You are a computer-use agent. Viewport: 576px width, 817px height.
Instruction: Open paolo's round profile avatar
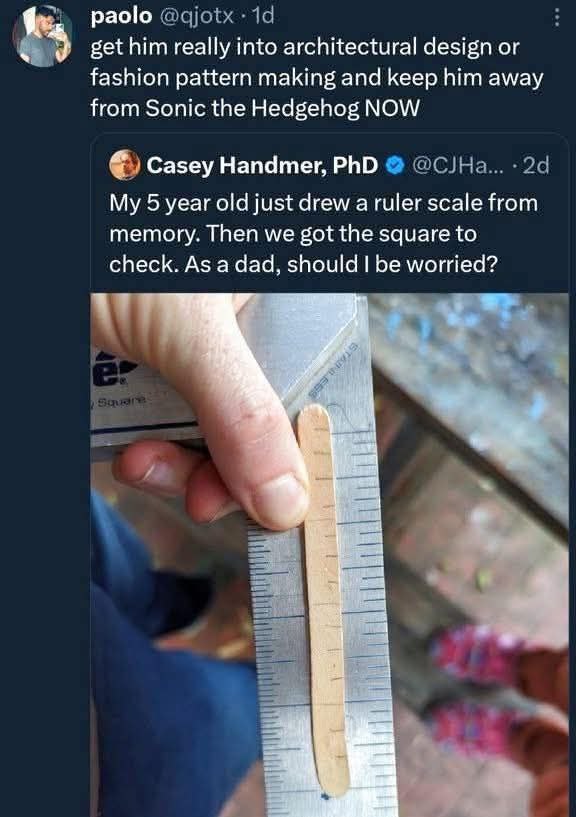pos(43,36)
